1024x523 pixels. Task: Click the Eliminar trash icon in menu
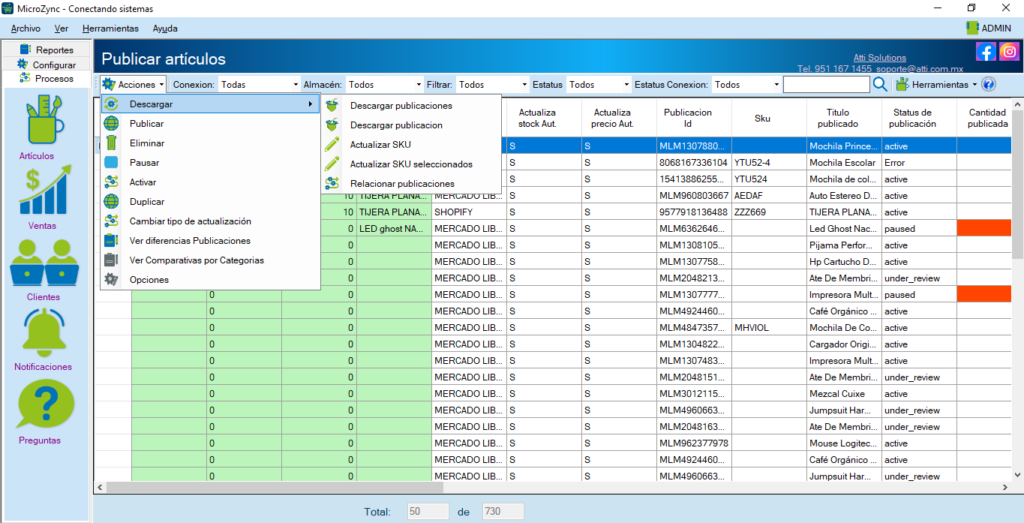112,143
